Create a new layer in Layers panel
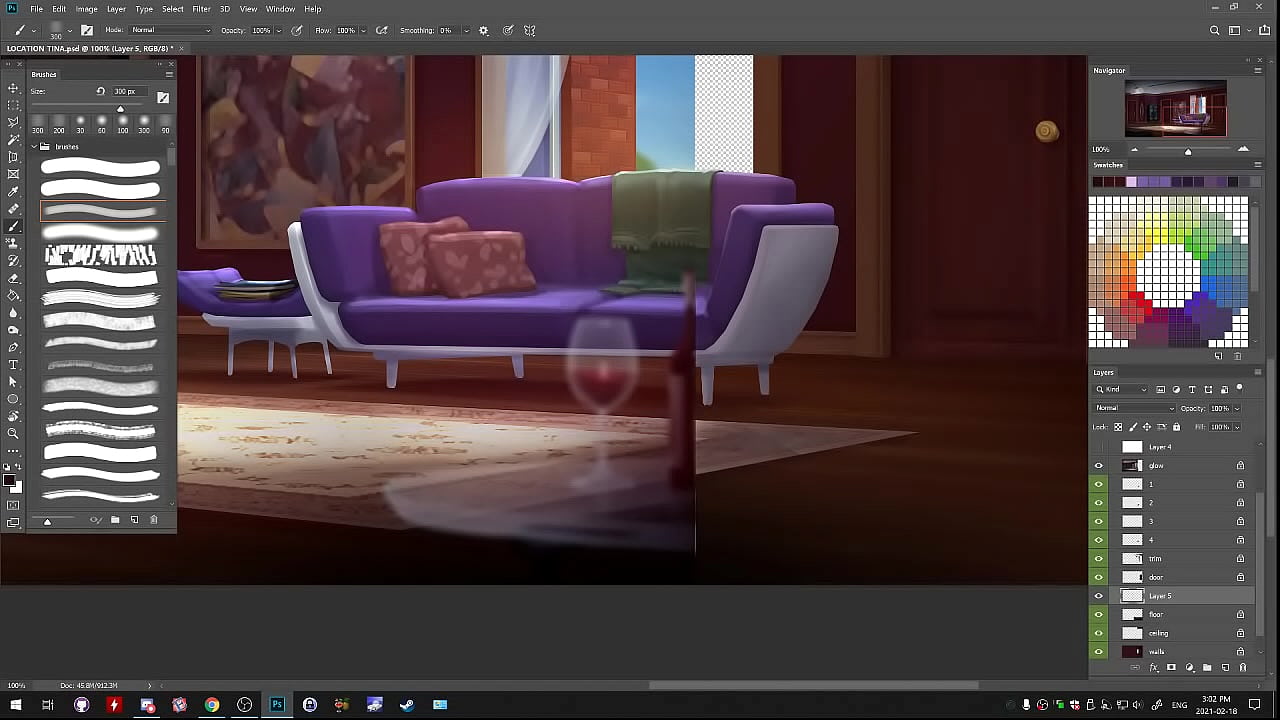The height and width of the screenshot is (720, 1280). [x=1225, y=668]
